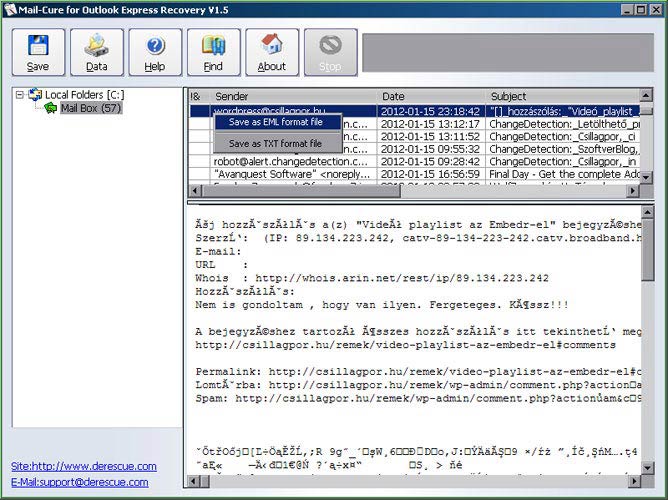Screen dimensions: 668x500
Task: Open the Site:http://www.derescue.com link
Action: click(x=84, y=466)
